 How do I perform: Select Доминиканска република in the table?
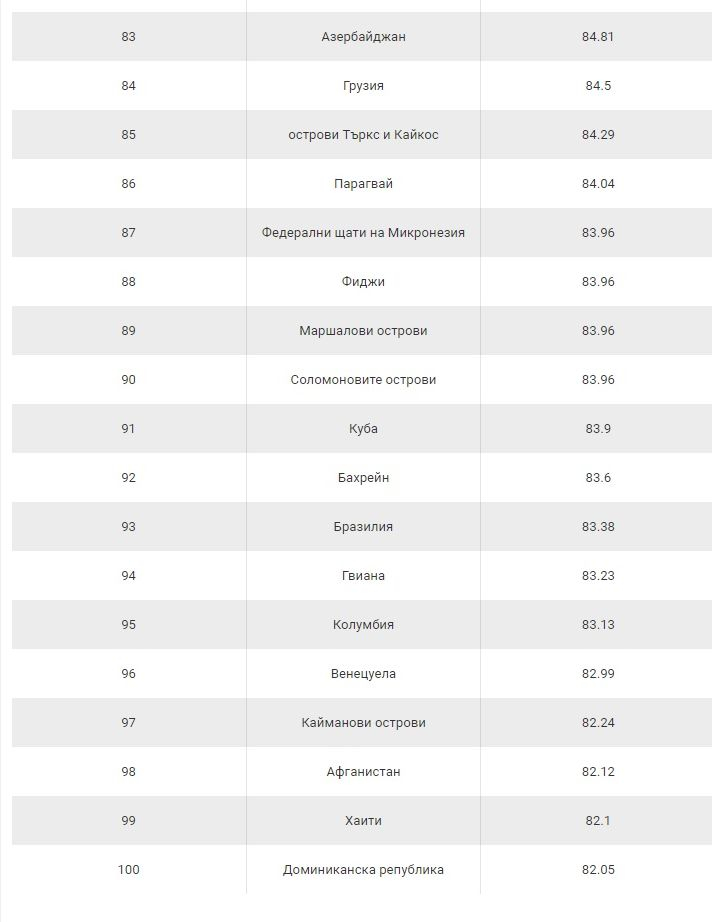[363, 870]
